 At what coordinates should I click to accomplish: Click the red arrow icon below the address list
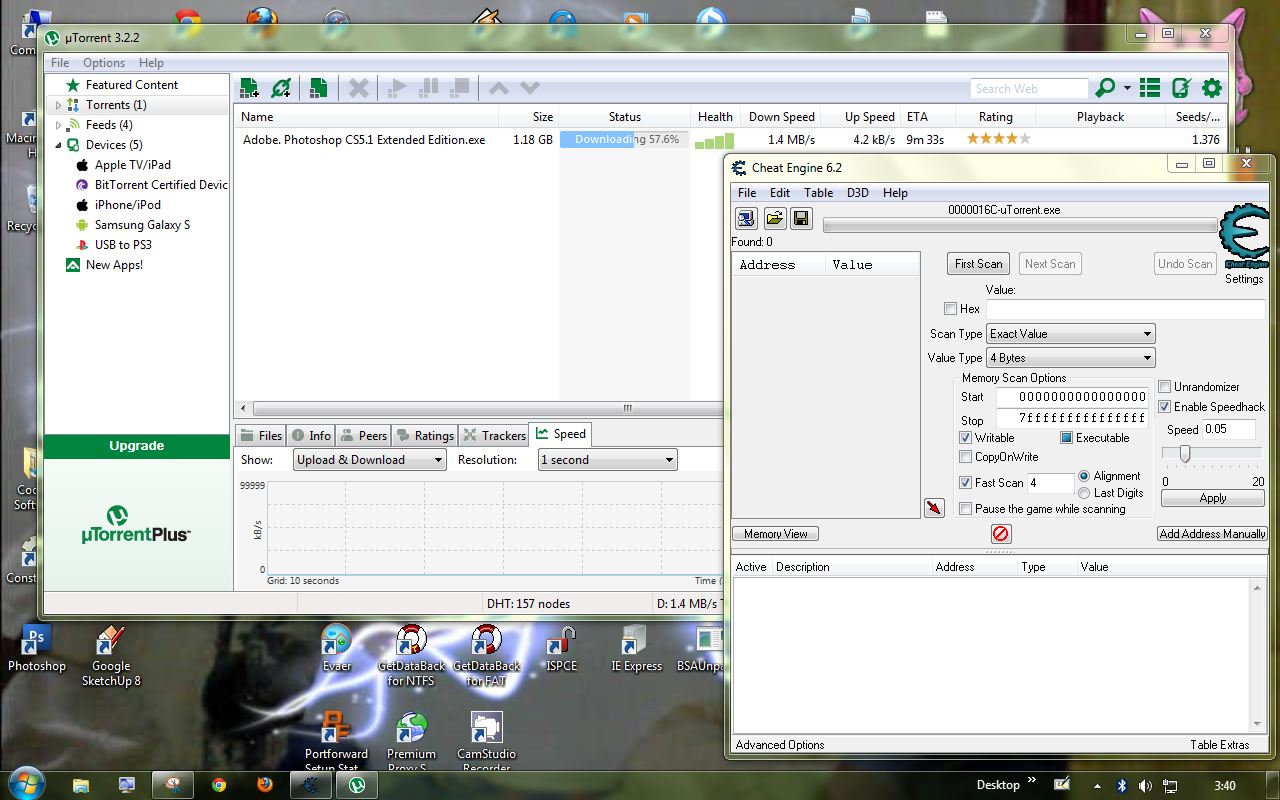[934, 508]
